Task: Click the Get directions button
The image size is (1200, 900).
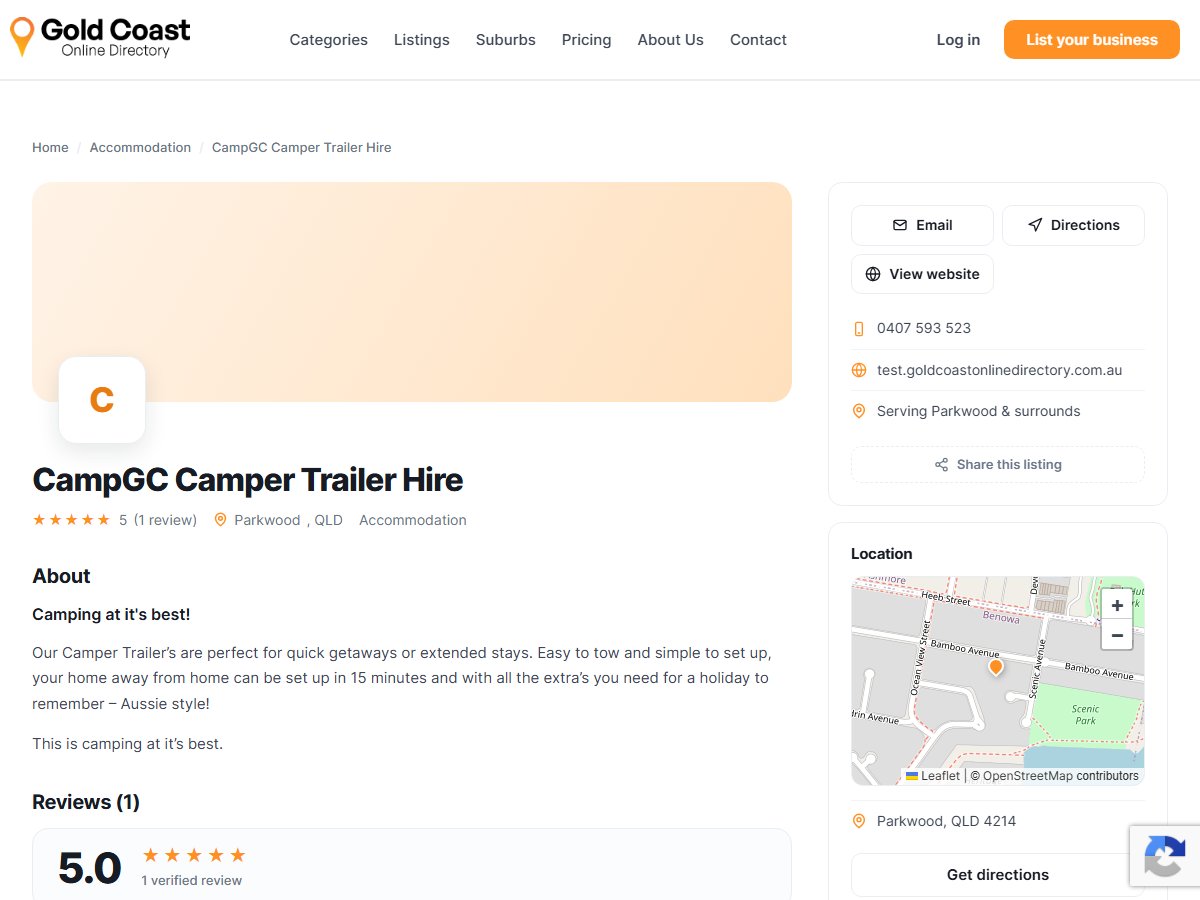Action: click(x=998, y=874)
